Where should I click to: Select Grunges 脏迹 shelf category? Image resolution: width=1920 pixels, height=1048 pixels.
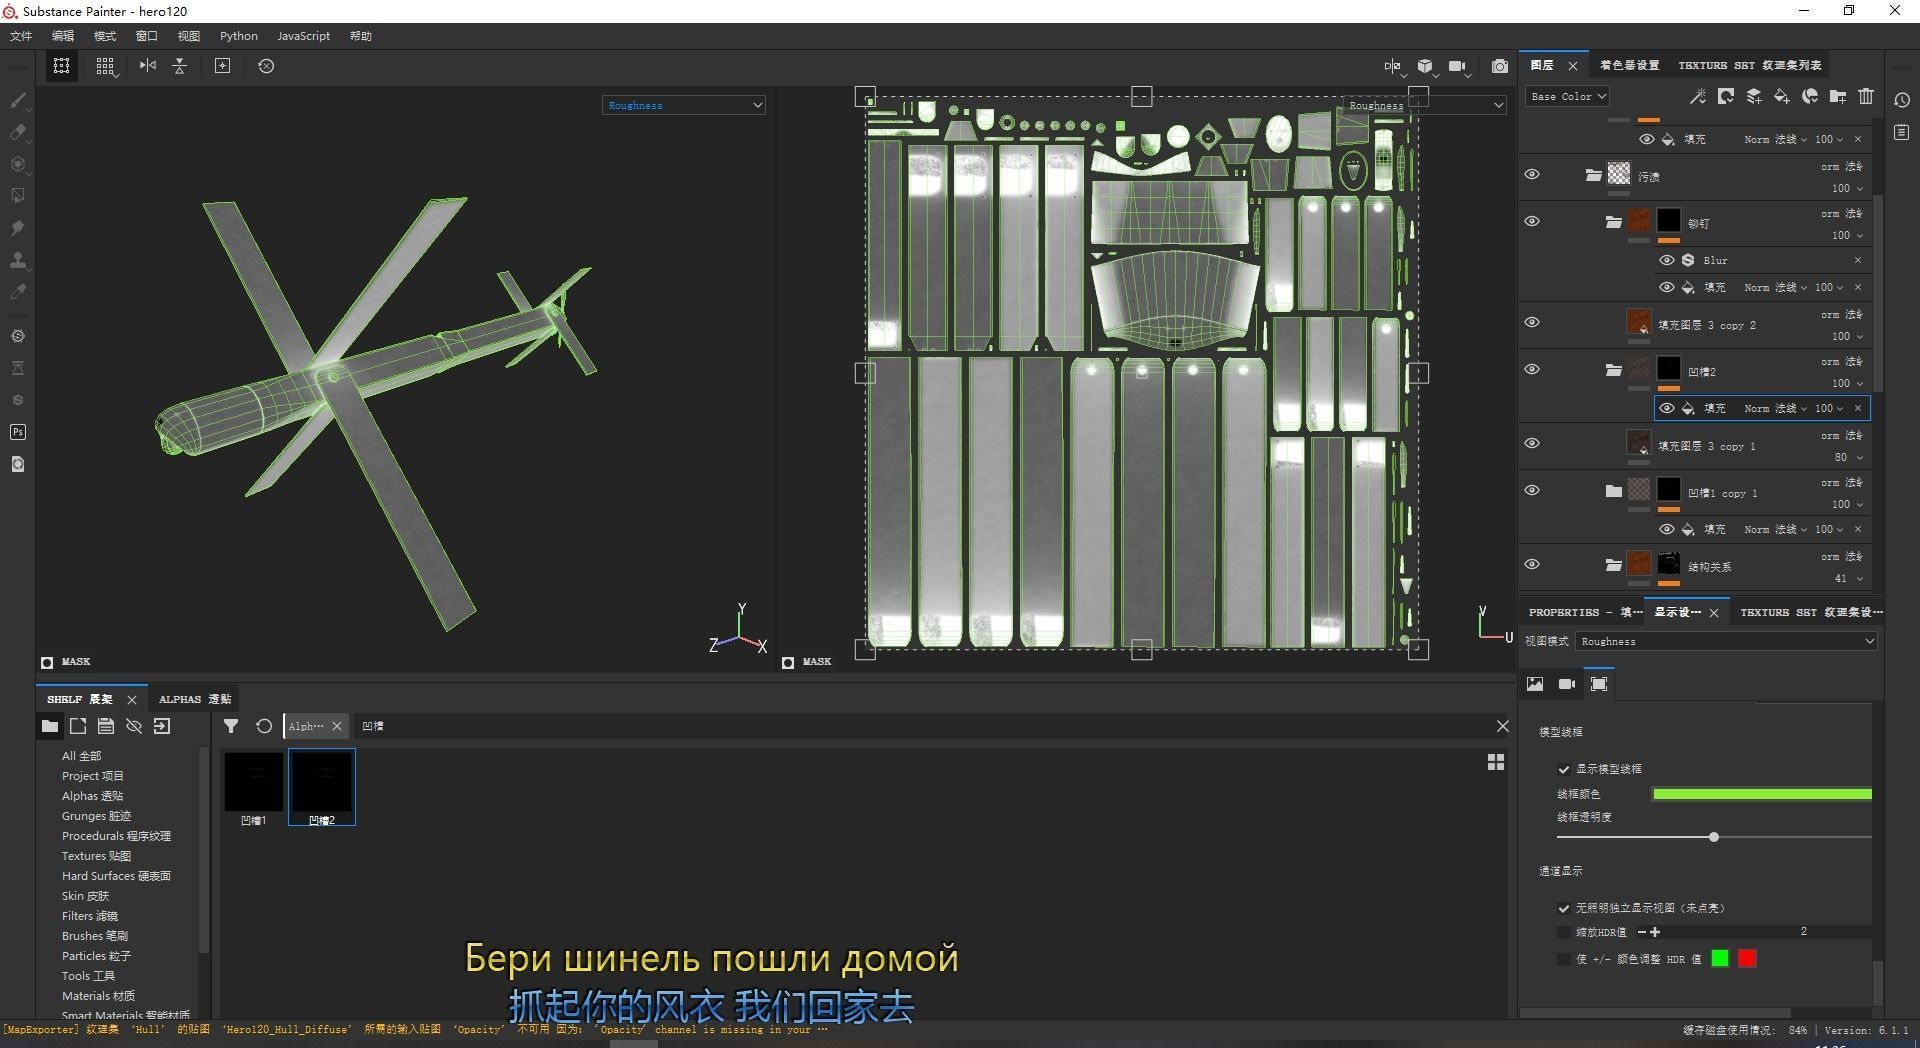tap(97, 816)
